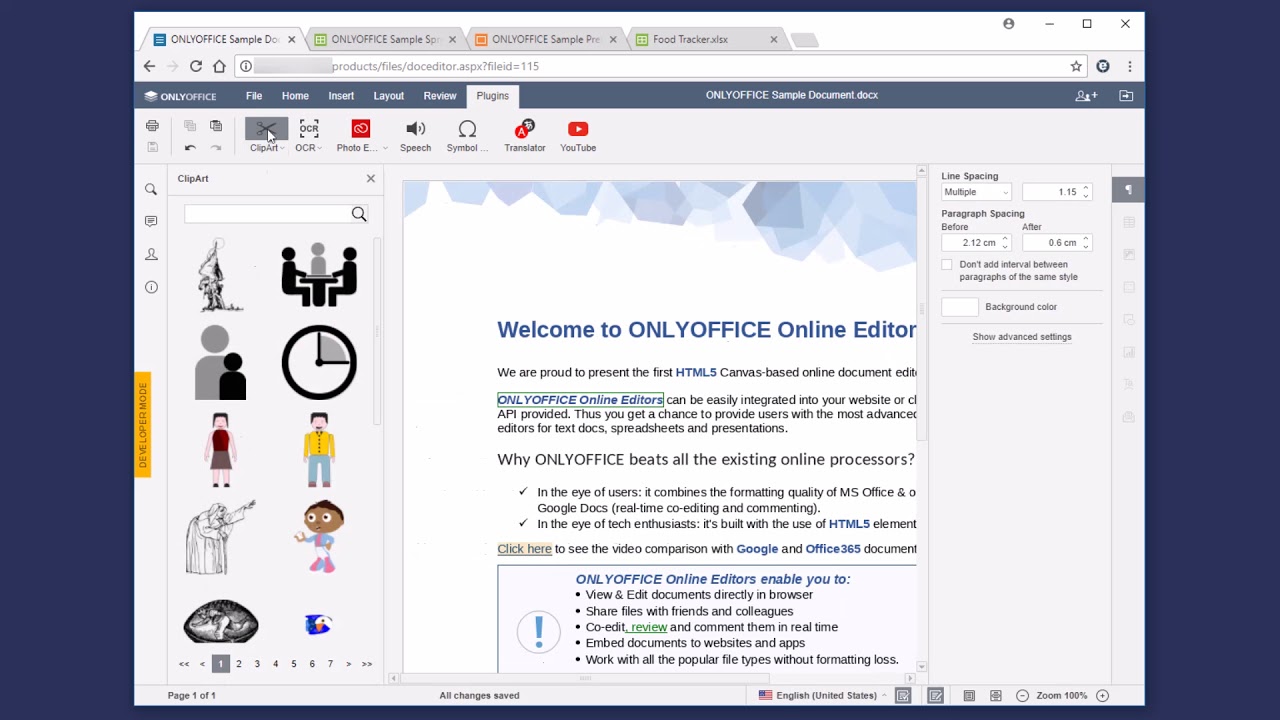Open the Translator plugin

[525, 136]
